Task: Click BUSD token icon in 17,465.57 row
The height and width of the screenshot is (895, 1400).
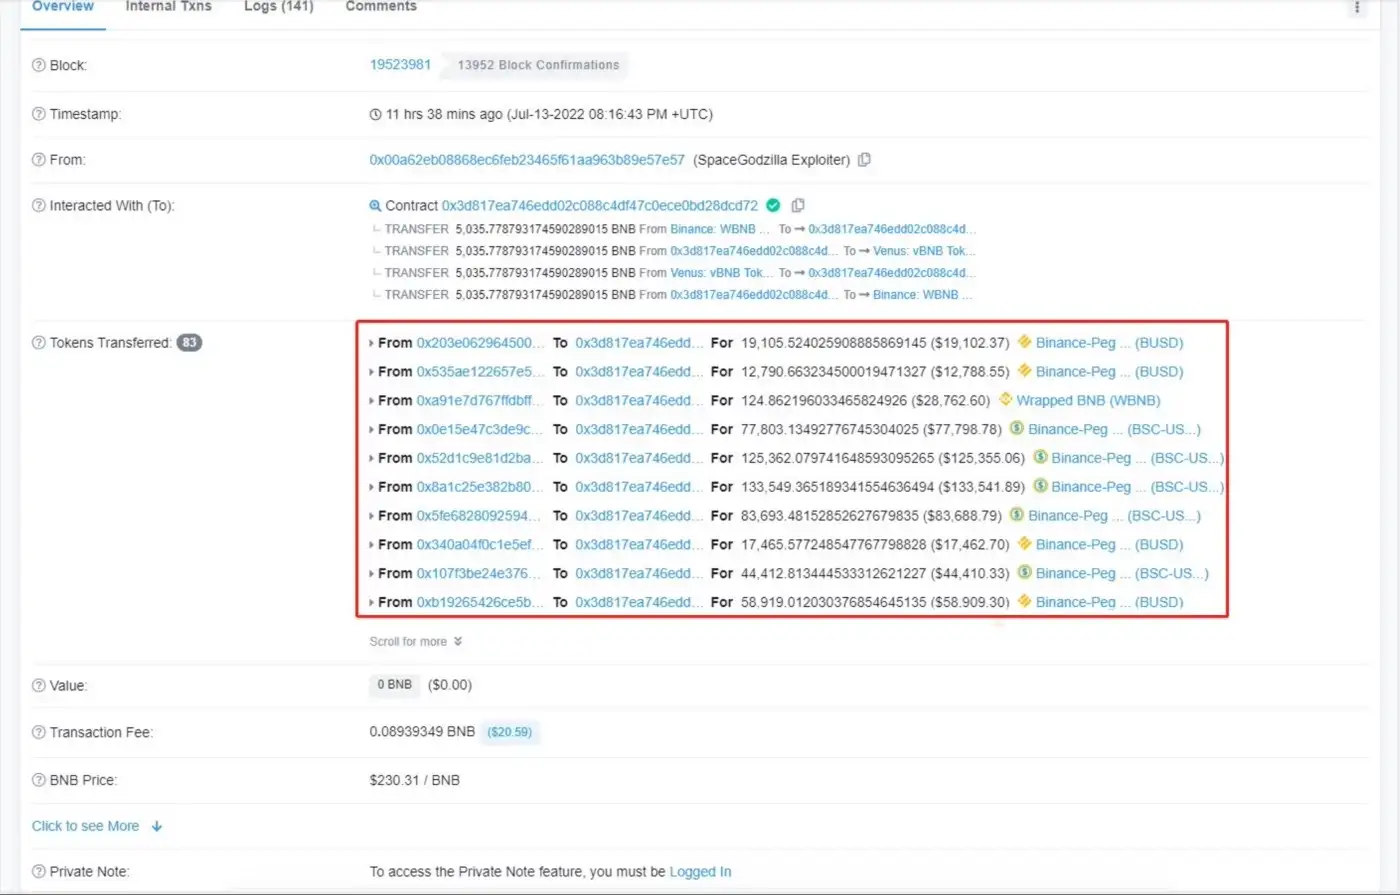Action: coord(1024,545)
